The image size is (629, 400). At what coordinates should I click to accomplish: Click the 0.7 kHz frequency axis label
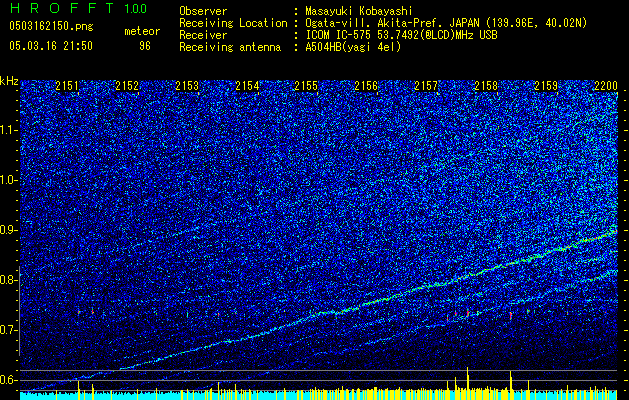click(9, 330)
